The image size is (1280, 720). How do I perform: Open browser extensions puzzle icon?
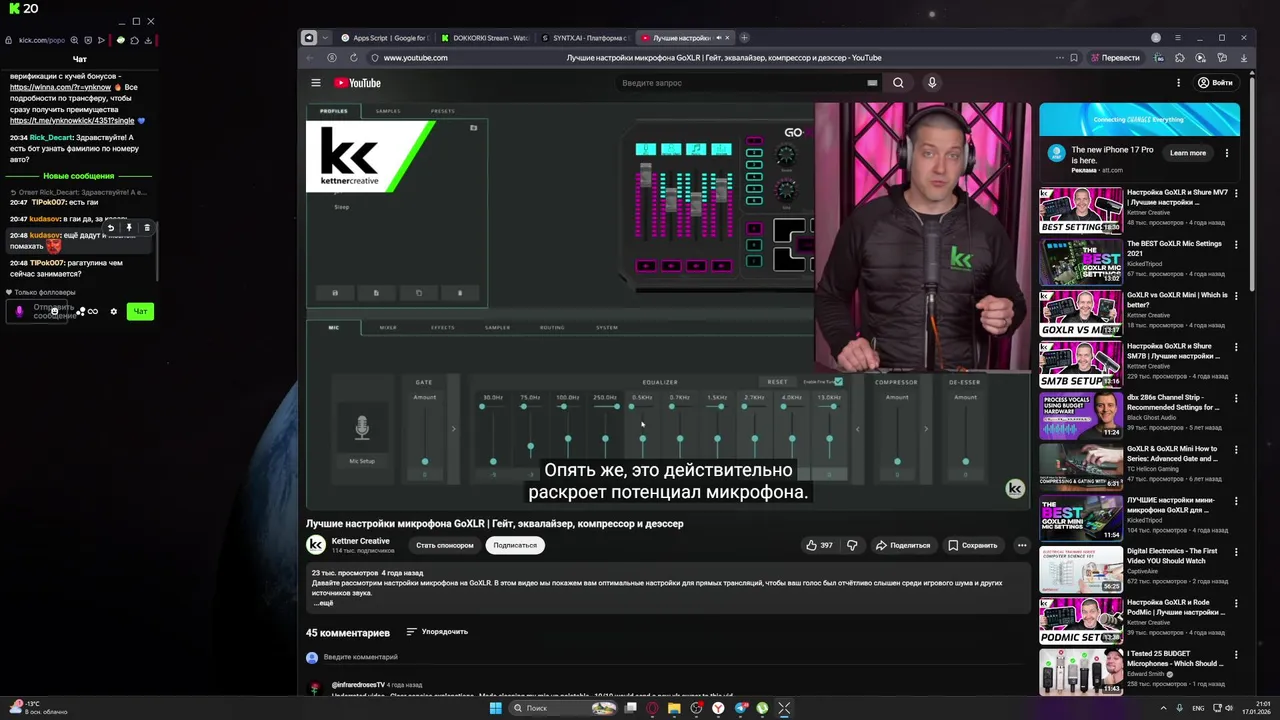pyautogui.click(x=1180, y=58)
